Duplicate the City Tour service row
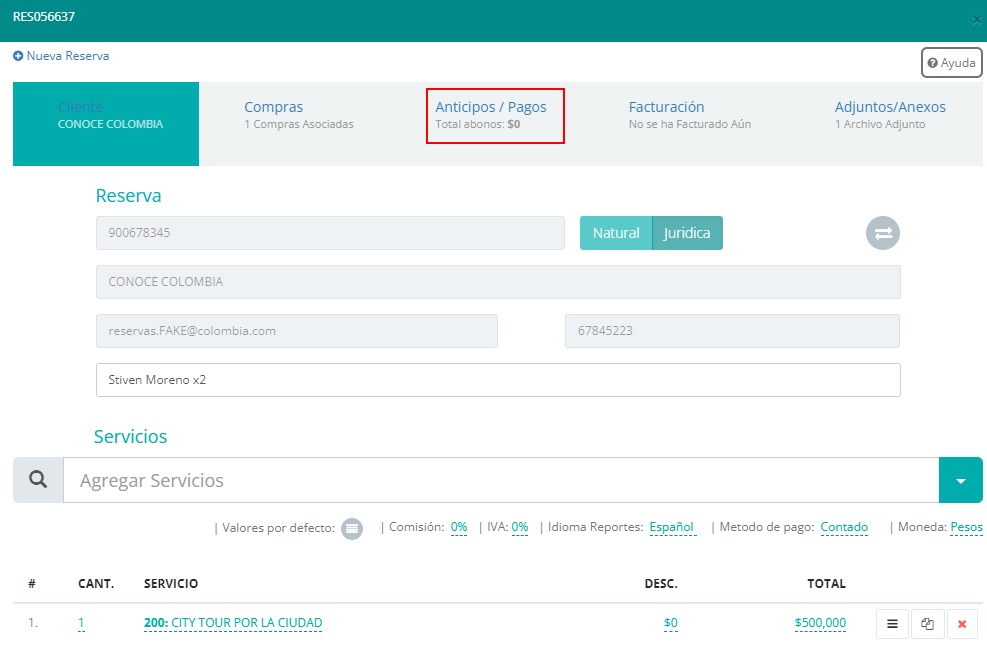Screen dimensions: 987x655 927,624
